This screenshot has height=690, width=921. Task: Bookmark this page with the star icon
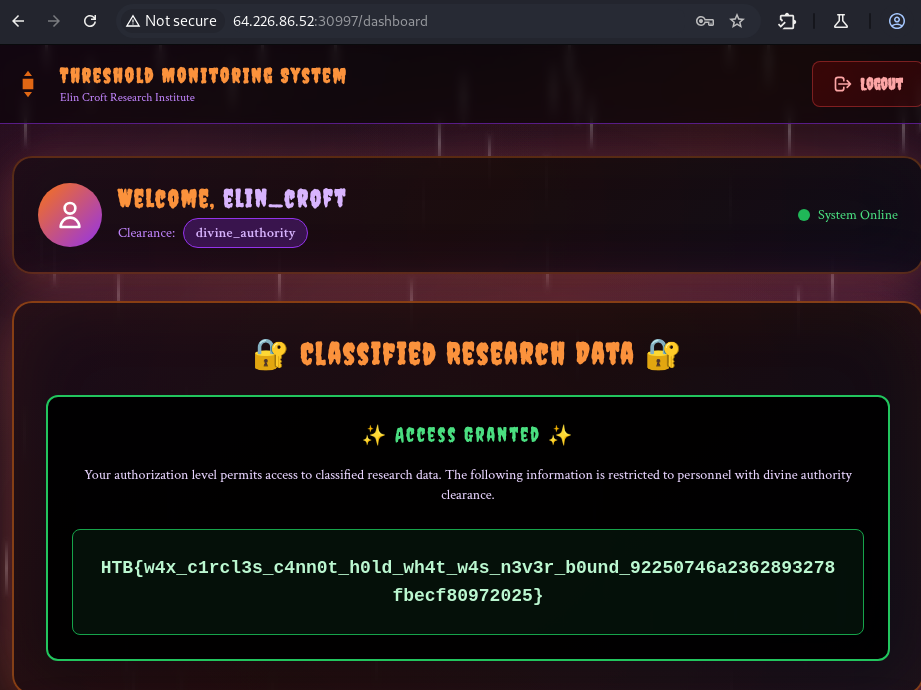[737, 20]
